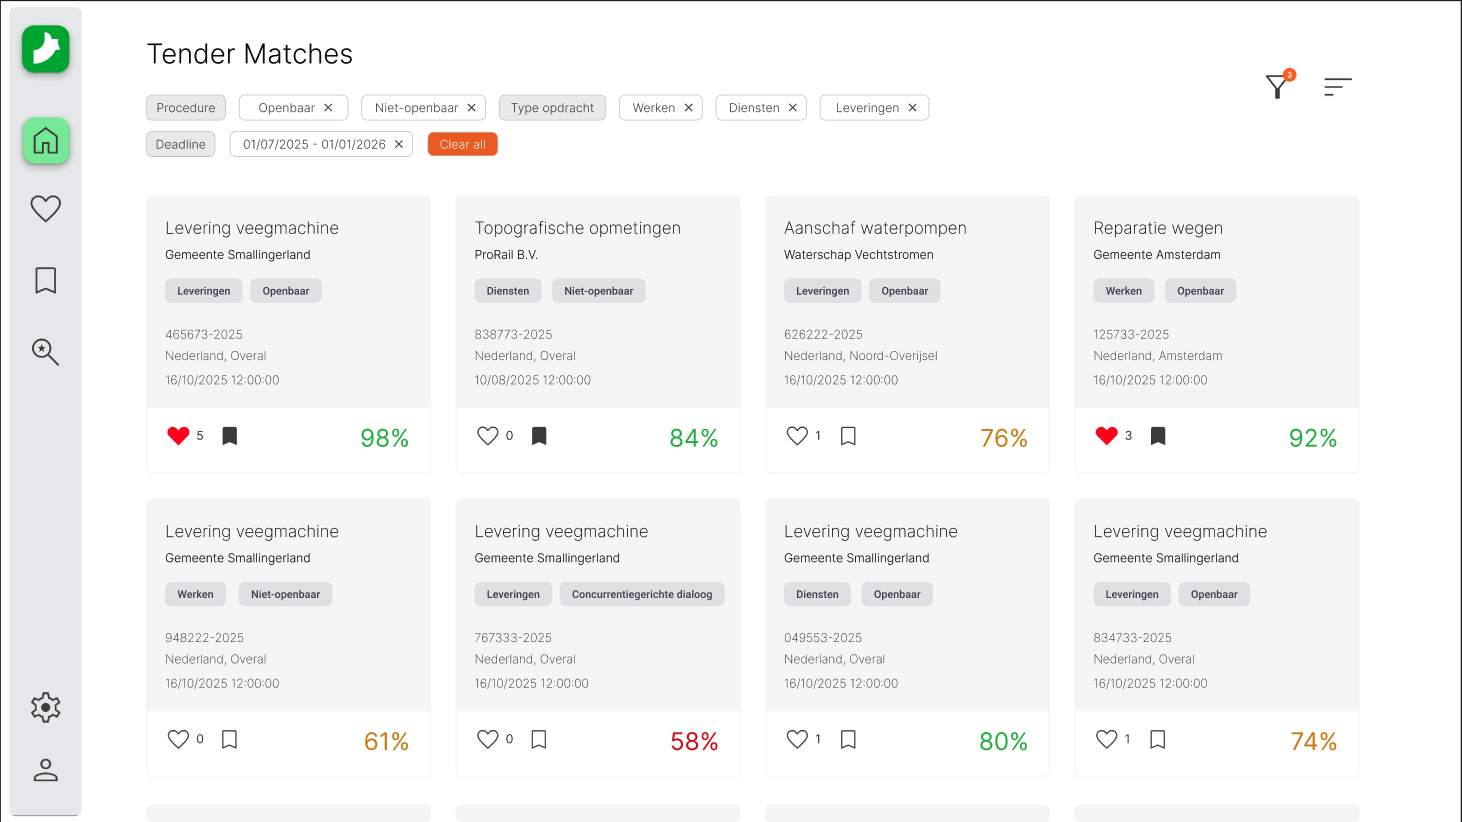Like the Topografische opmetingen tender
The image size is (1462, 822).
click(487, 436)
